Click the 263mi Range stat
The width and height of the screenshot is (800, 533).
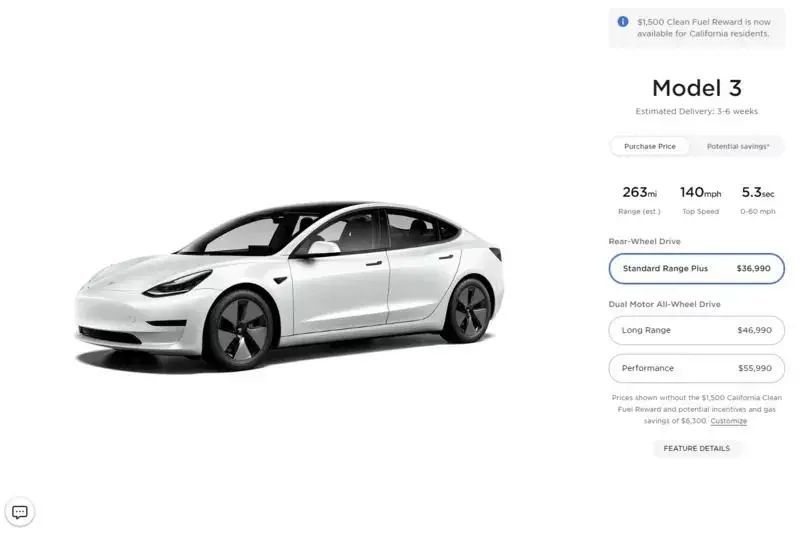639,200
